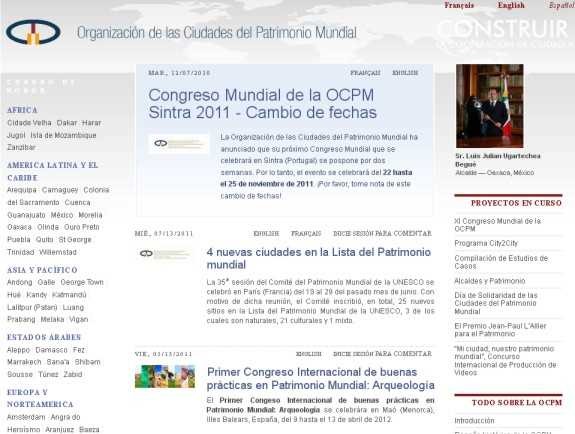Open Aleppo city link
Viewport: 575px width, 434px height.
click(x=18, y=350)
